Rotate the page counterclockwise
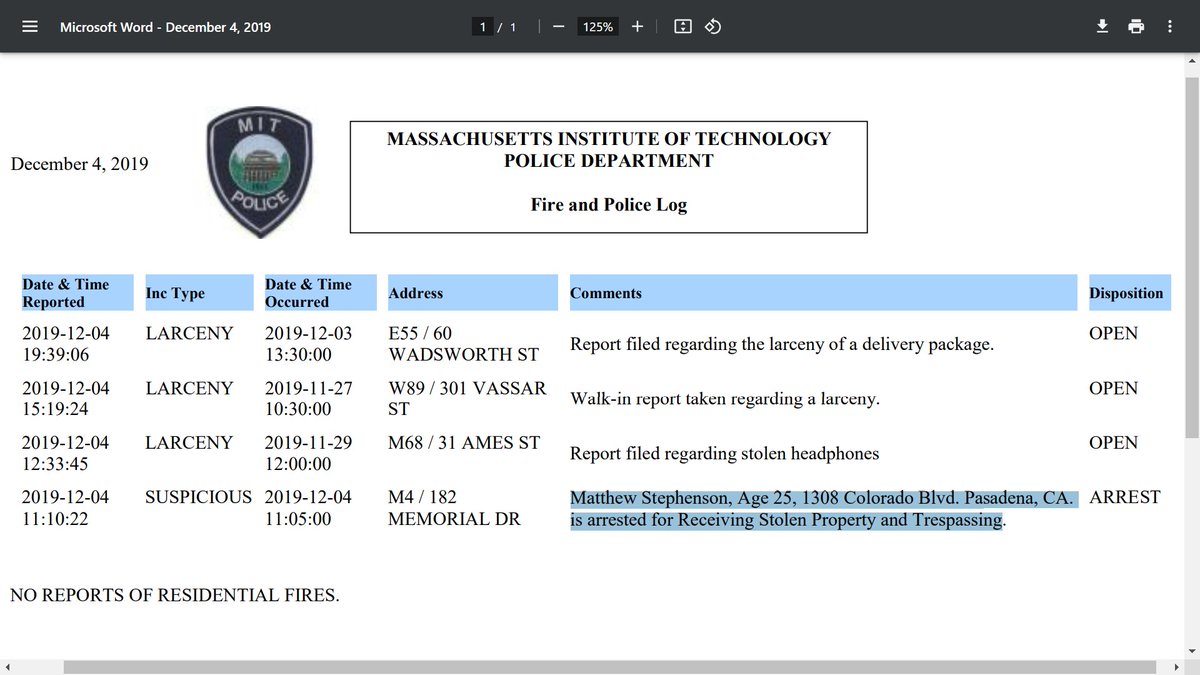1200x675 pixels. pyautogui.click(x=712, y=27)
